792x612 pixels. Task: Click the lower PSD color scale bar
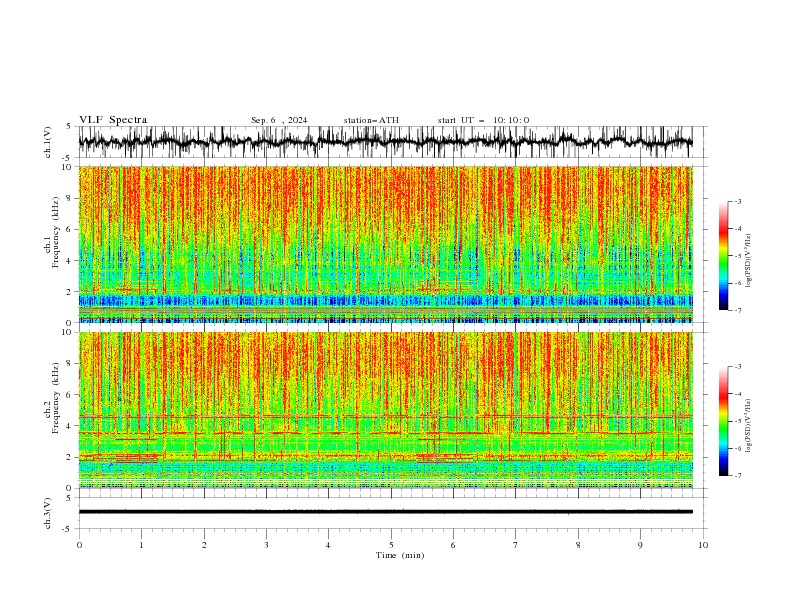723,421
